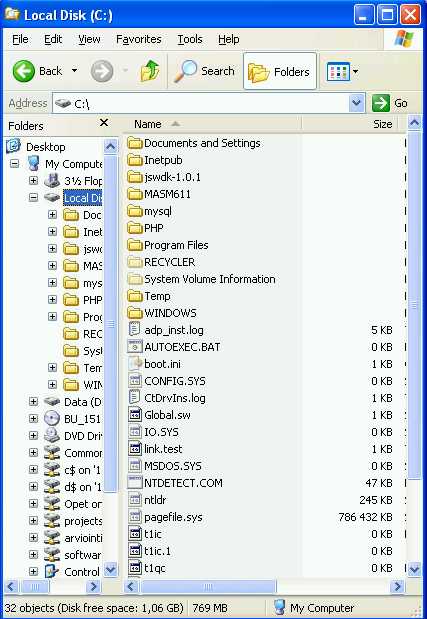Viewport: 427px width, 619px height.
Task: Expand the DVD Drive tree node
Action: 34,435
